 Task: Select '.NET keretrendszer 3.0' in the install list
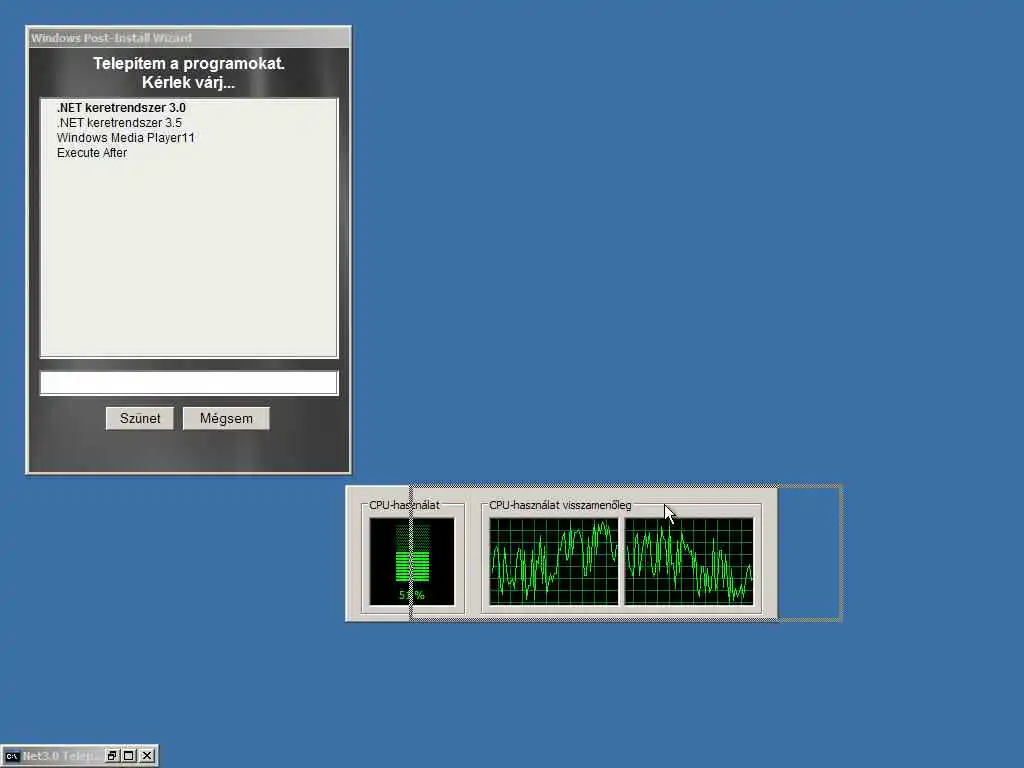click(121, 108)
